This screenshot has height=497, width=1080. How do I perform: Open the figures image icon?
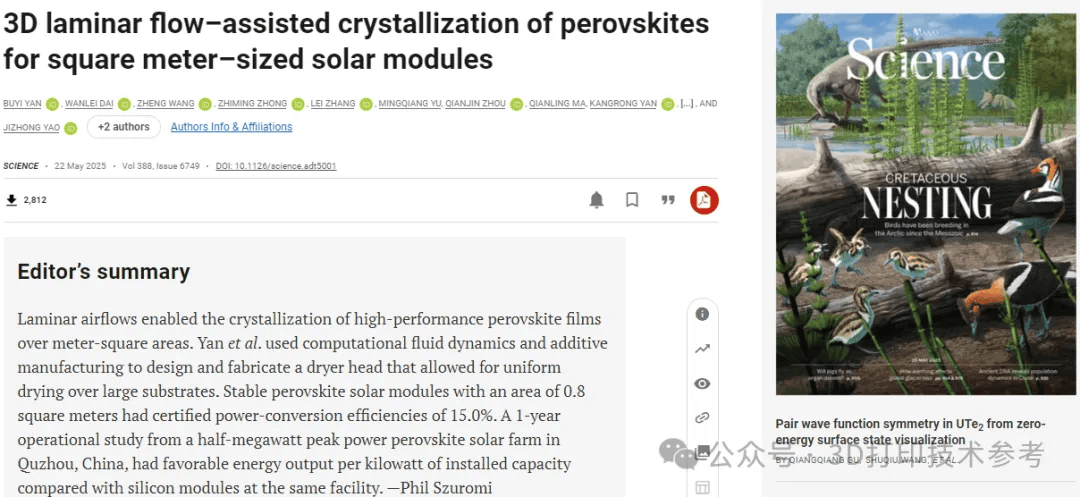(702, 452)
